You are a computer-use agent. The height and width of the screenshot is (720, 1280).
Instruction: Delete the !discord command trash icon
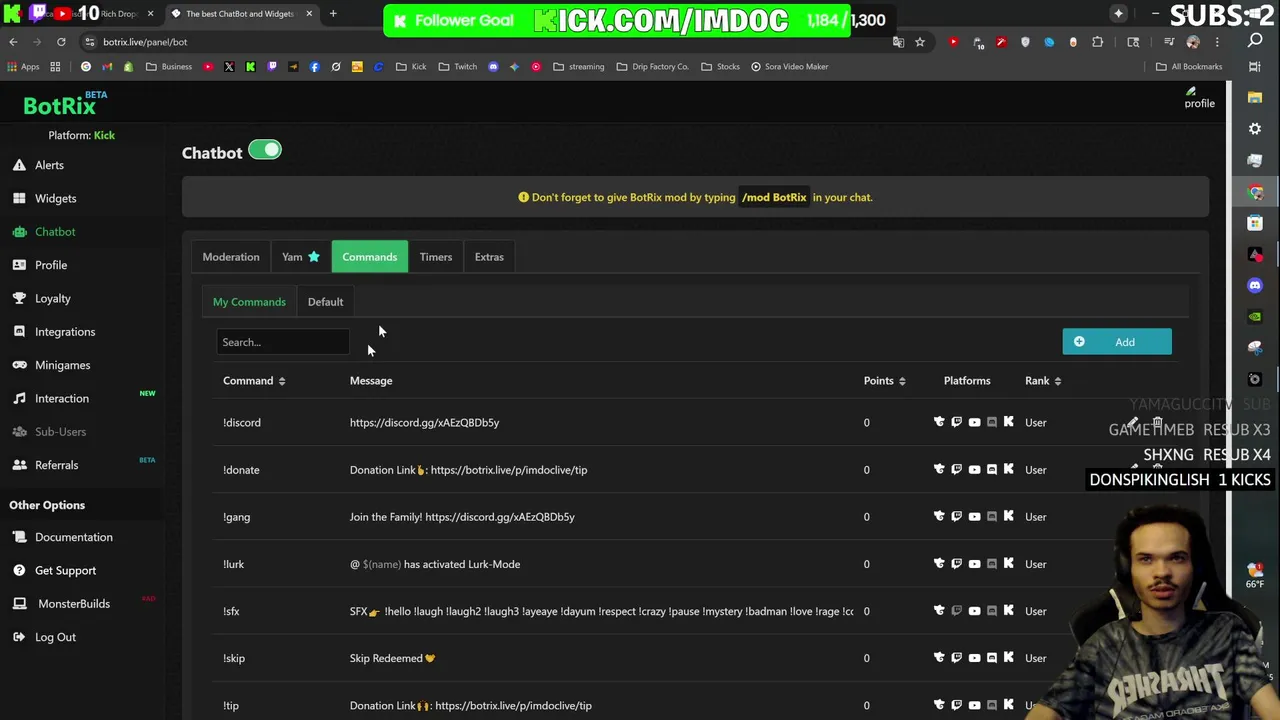click(x=1157, y=423)
